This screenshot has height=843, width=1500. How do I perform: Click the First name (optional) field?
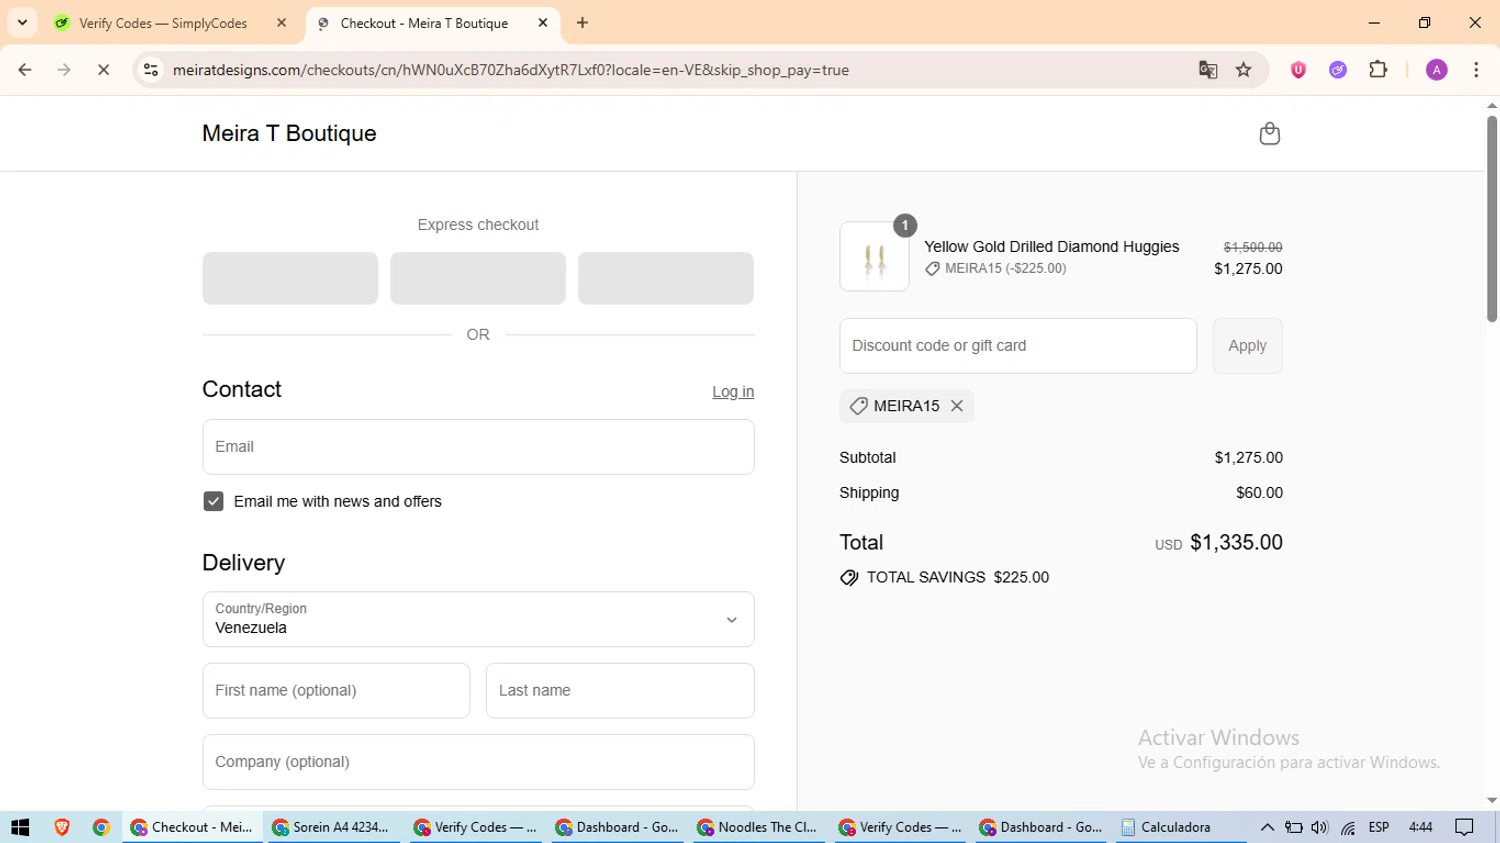pos(336,690)
